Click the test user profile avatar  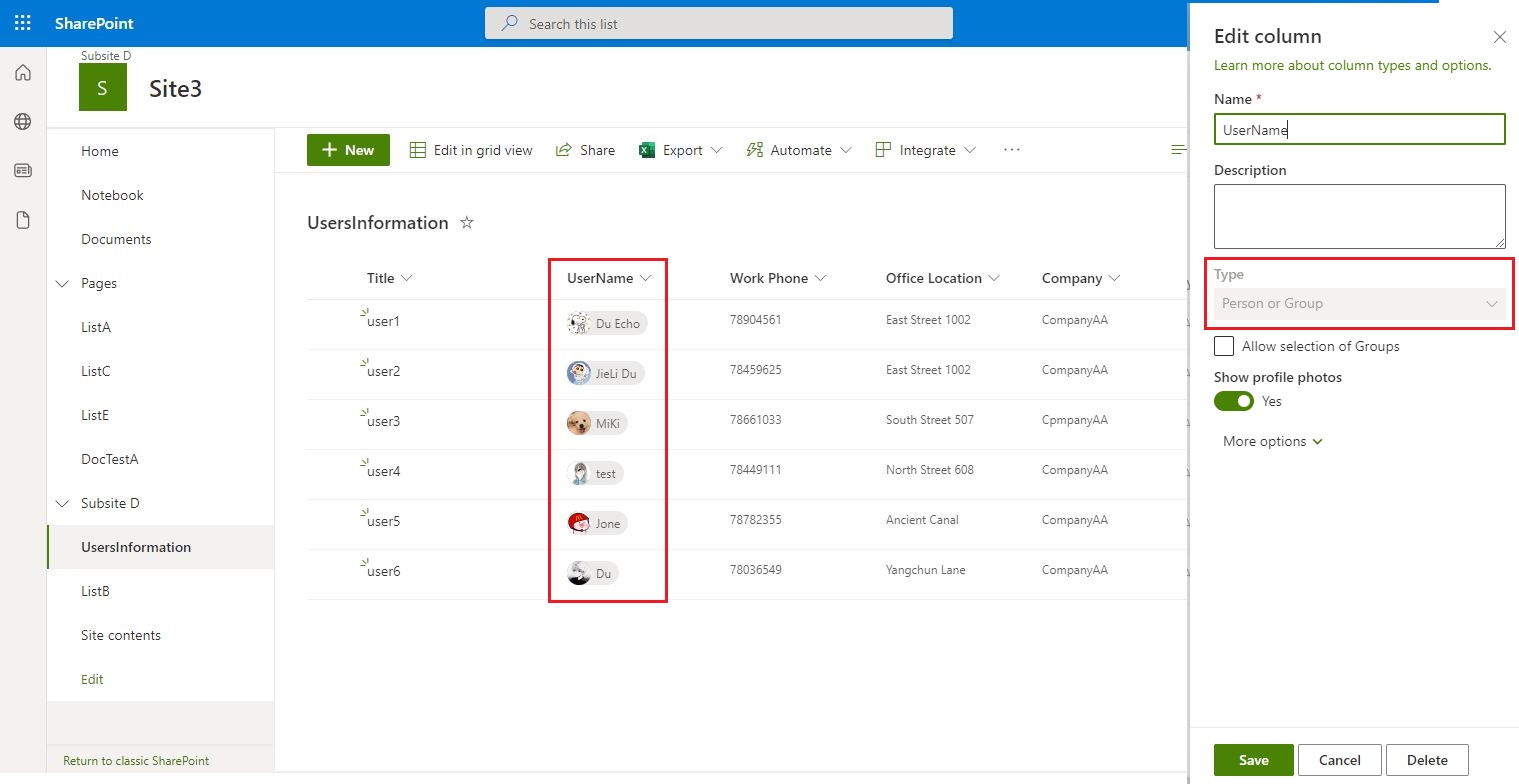[578, 473]
